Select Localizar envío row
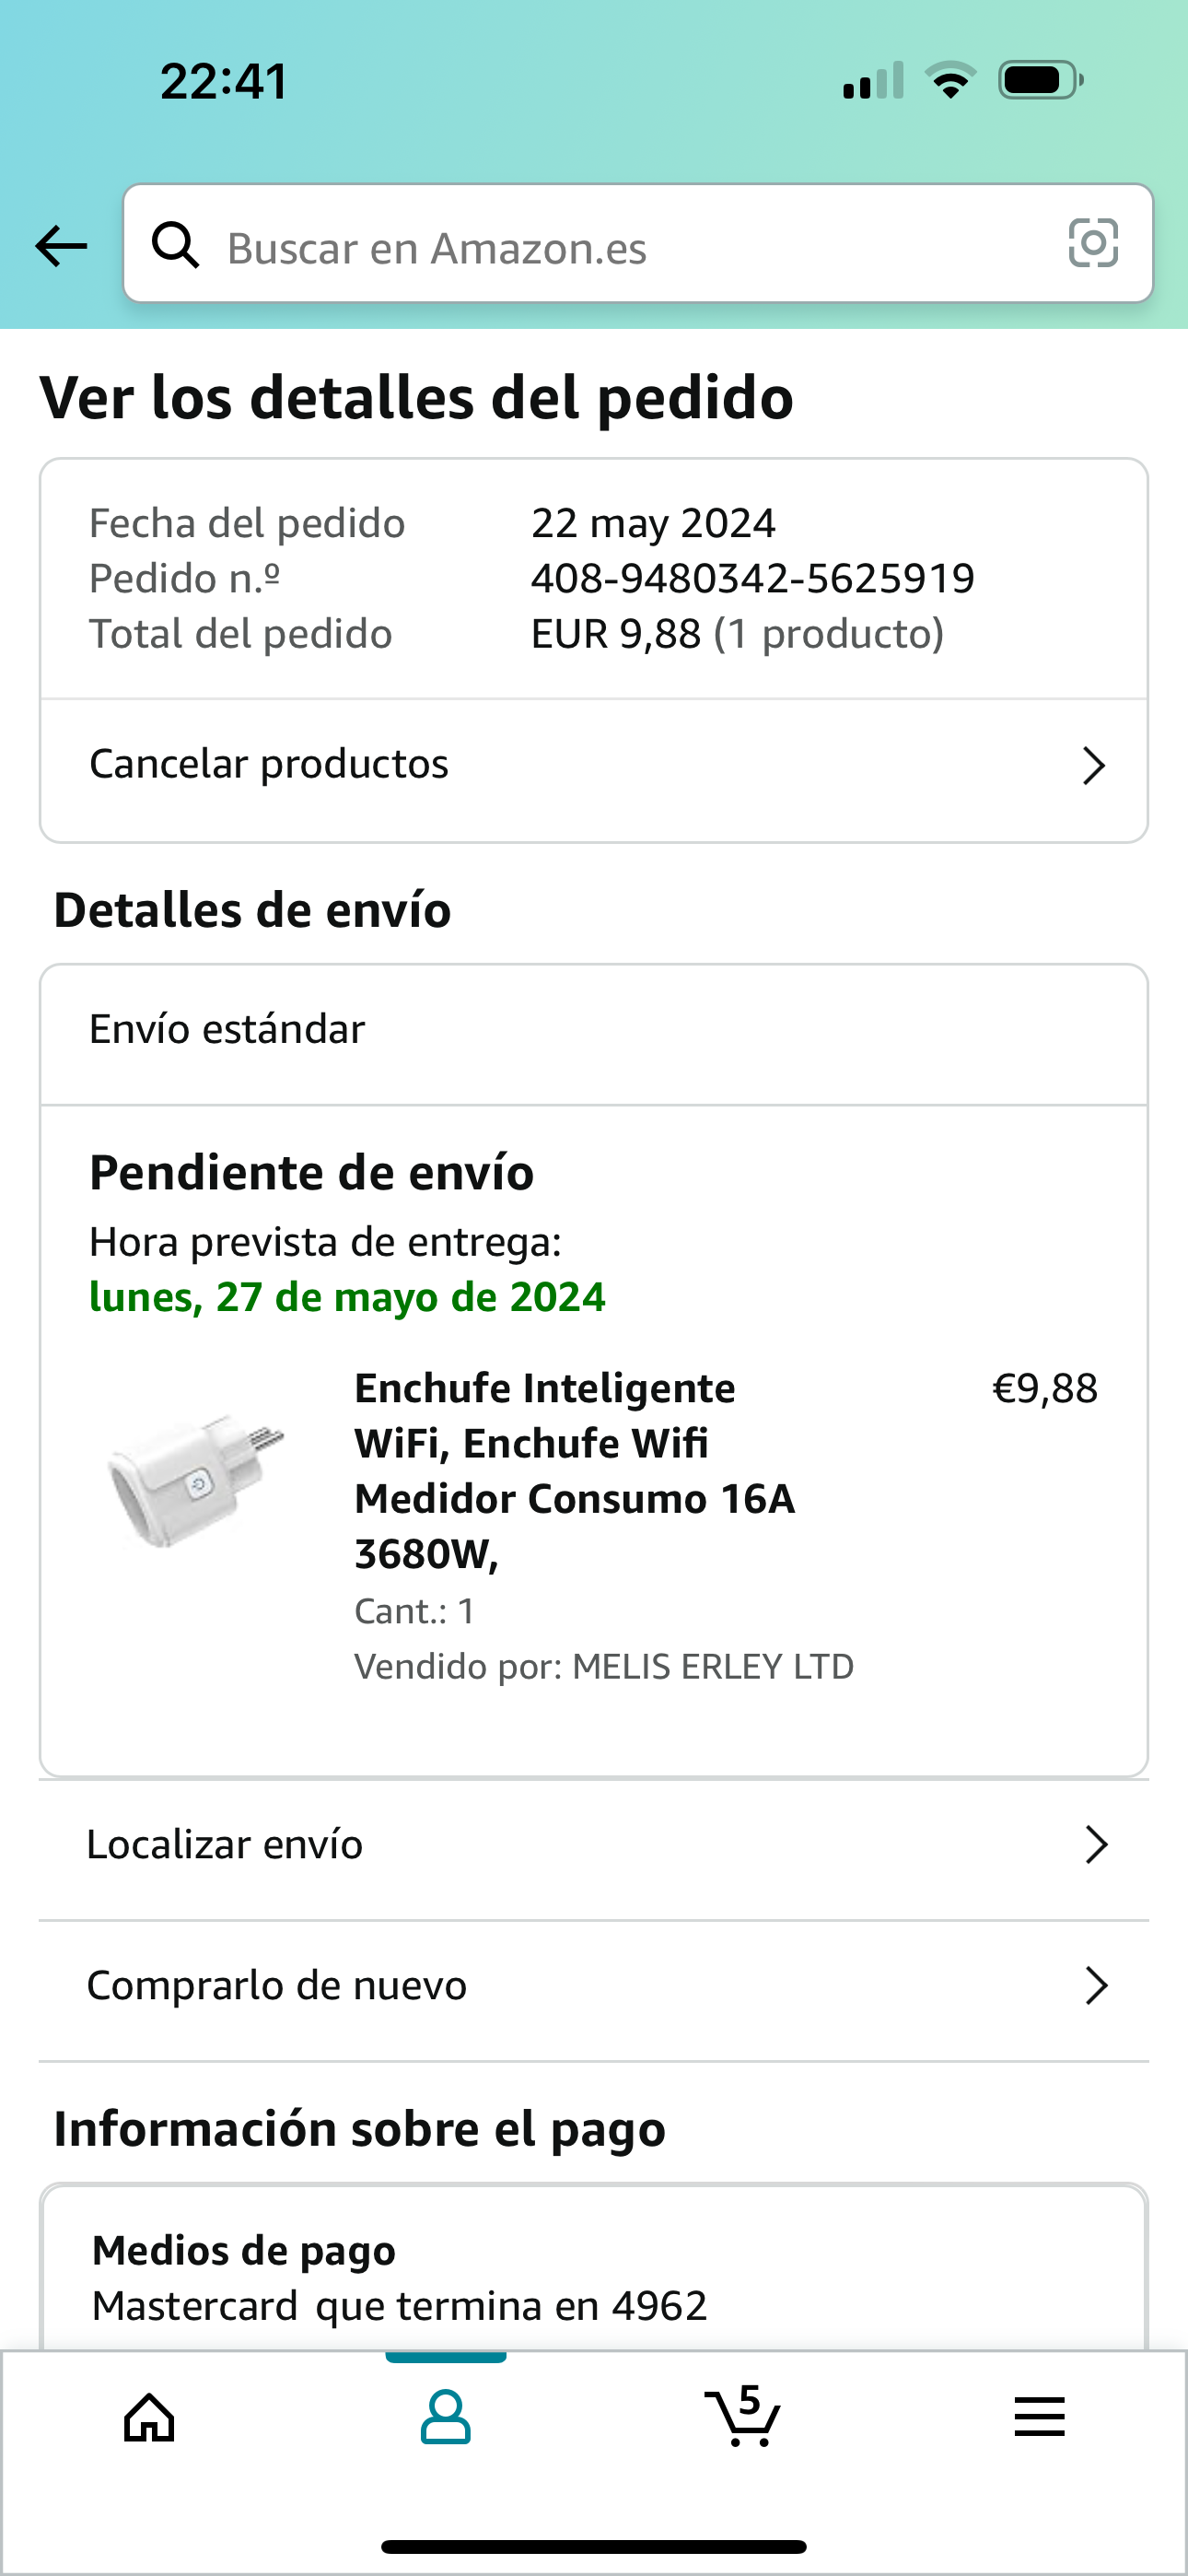The height and width of the screenshot is (2576, 1188). tap(226, 1845)
